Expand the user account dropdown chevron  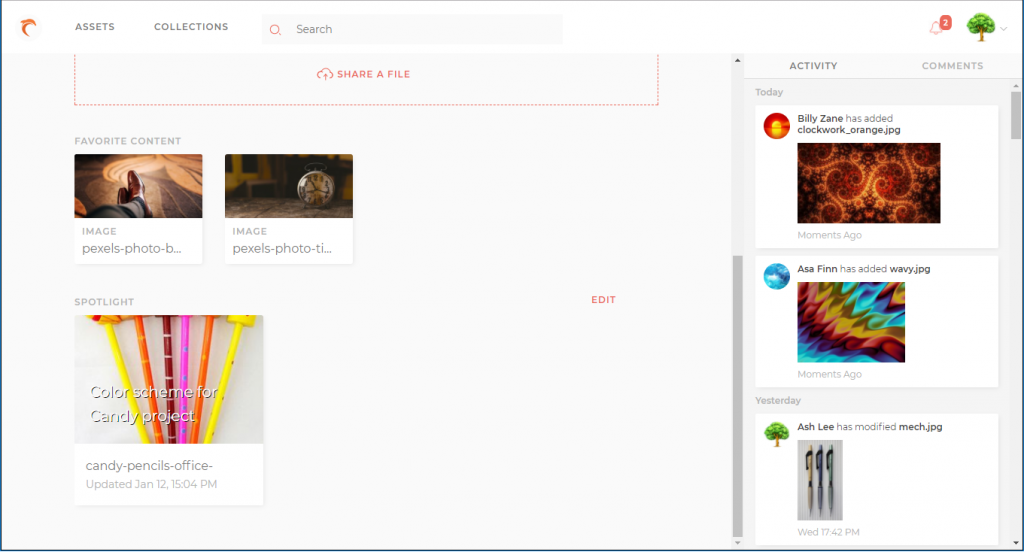coord(1004,29)
